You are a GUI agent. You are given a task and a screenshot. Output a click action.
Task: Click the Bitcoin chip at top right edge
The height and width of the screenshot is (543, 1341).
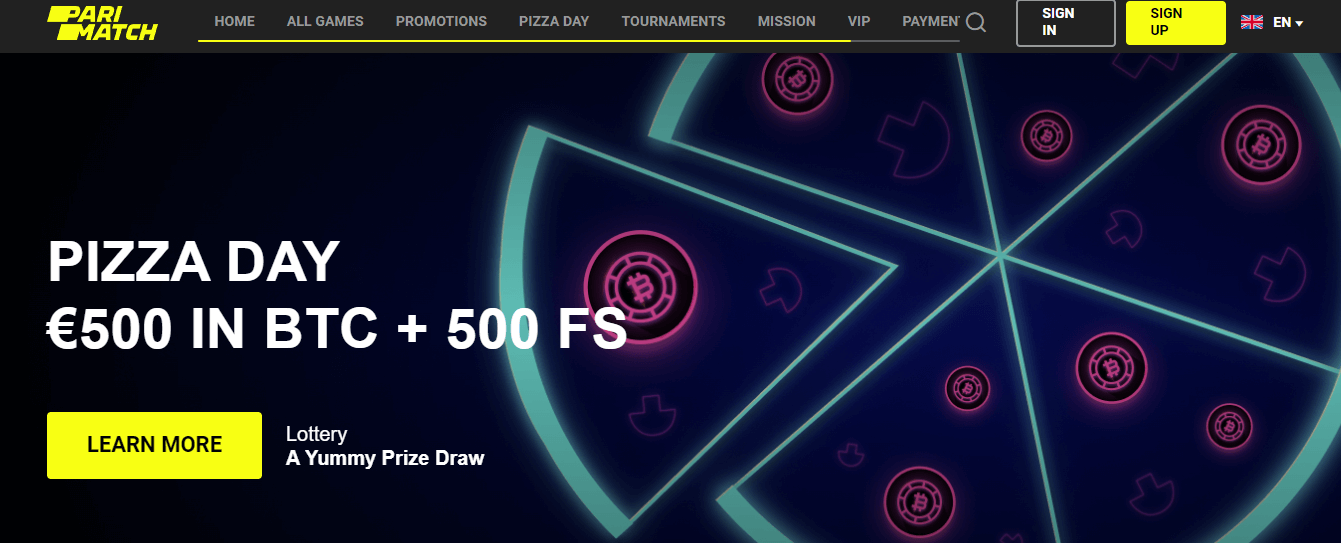(x=1261, y=144)
